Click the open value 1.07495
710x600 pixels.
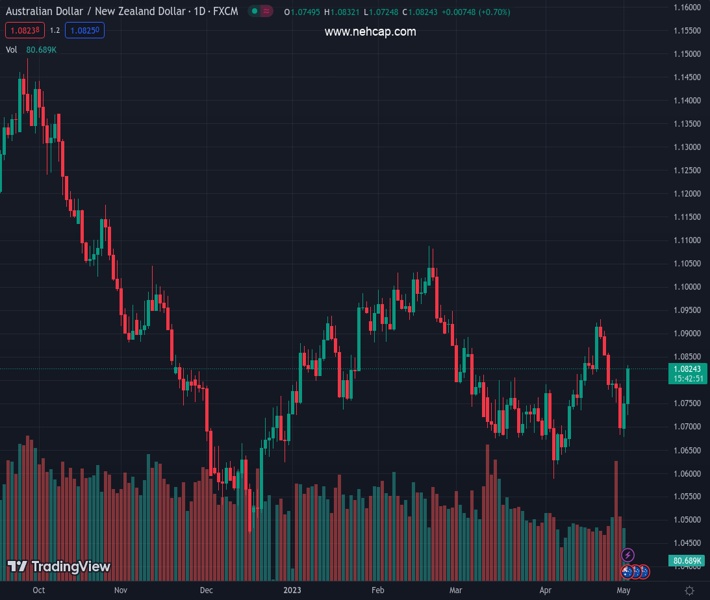click(x=305, y=12)
